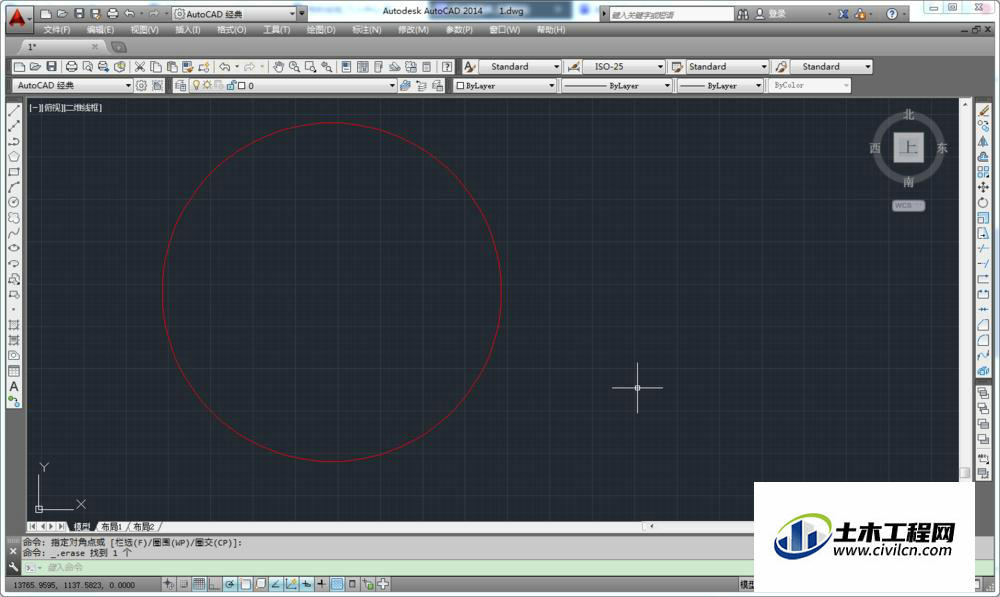The width and height of the screenshot is (1000, 597).
Task: Select the Ellipse draw tool
Action: pyautogui.click(x=13, y=248)
